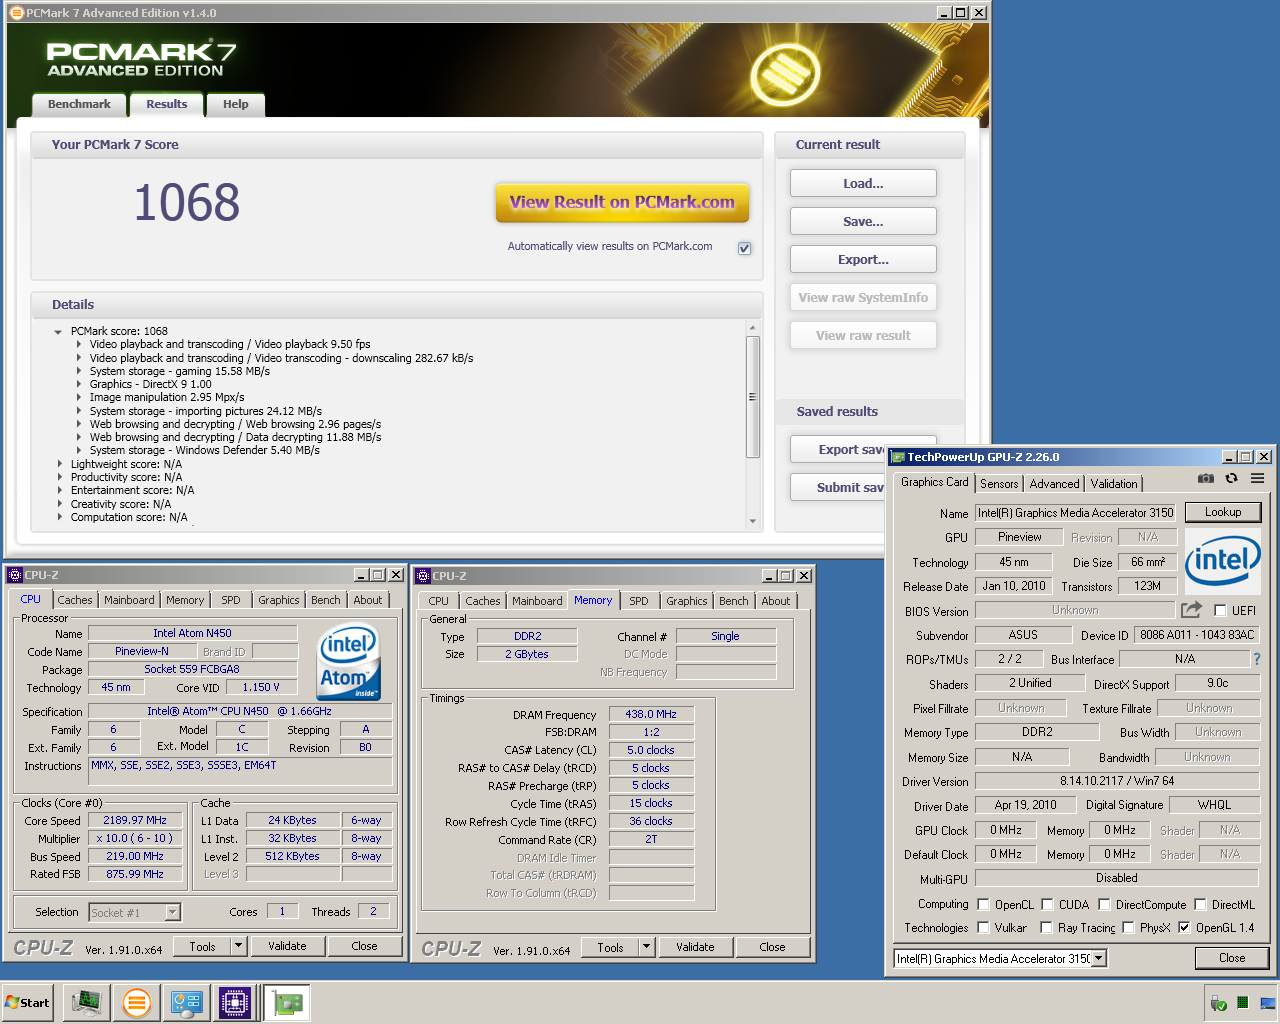Viewport: 1280px width, 1024px height.
Task: Open the Sensors tab in GPU-Z
Action: [999, 484]
